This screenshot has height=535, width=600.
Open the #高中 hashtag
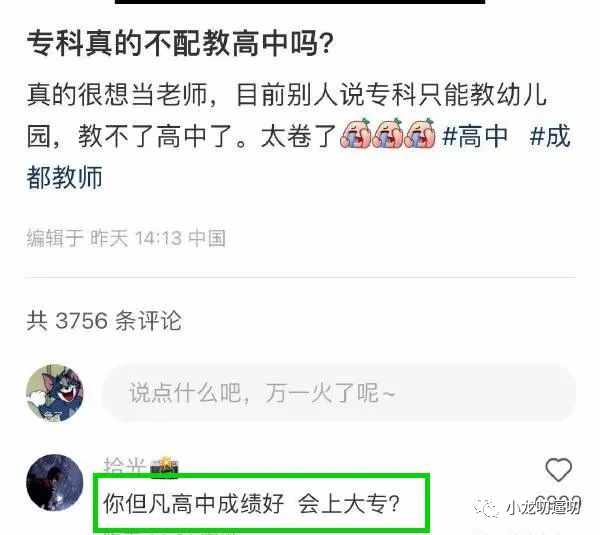[474, 136]
